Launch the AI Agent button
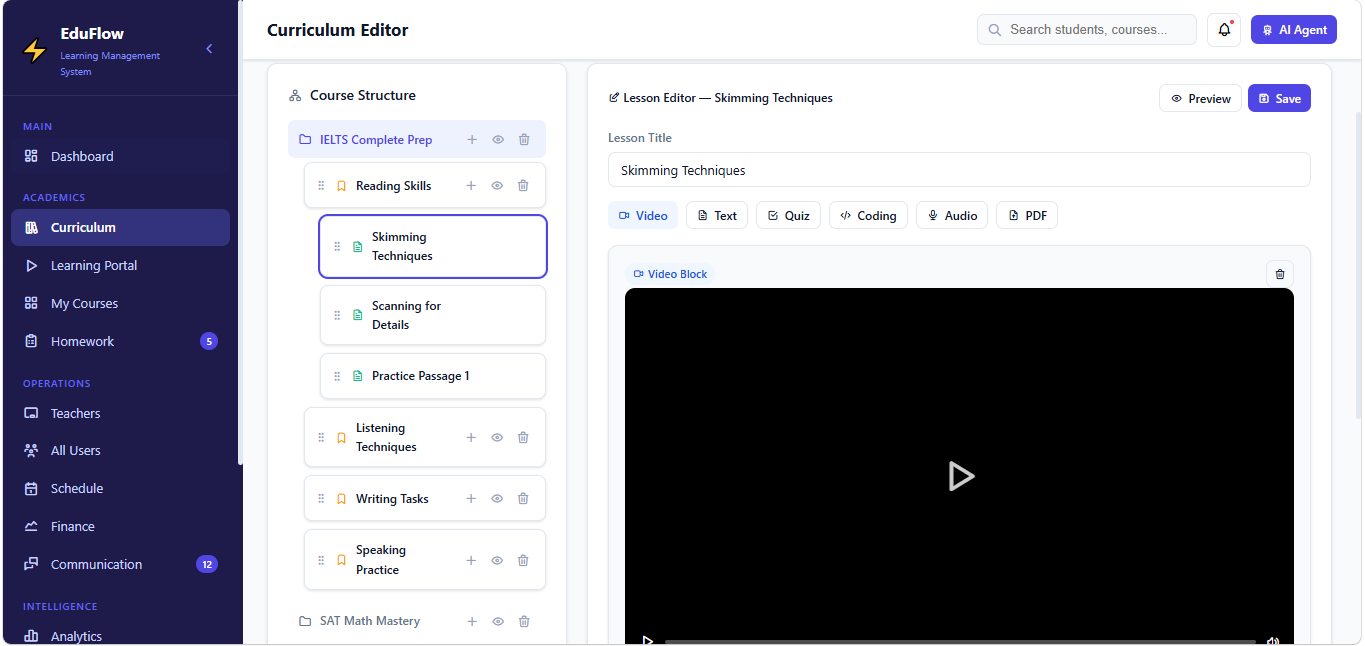 [x=1294, y=30]
